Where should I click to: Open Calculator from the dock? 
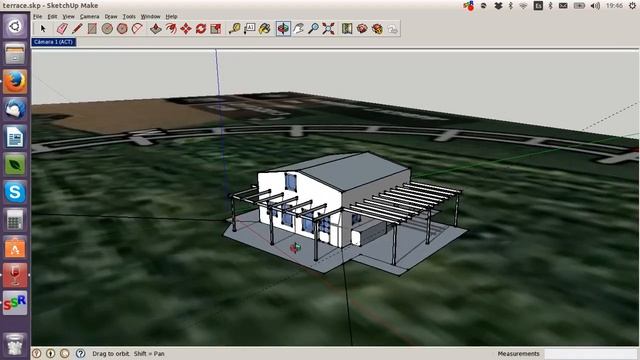pyautogui.click(x=15, y=220)
